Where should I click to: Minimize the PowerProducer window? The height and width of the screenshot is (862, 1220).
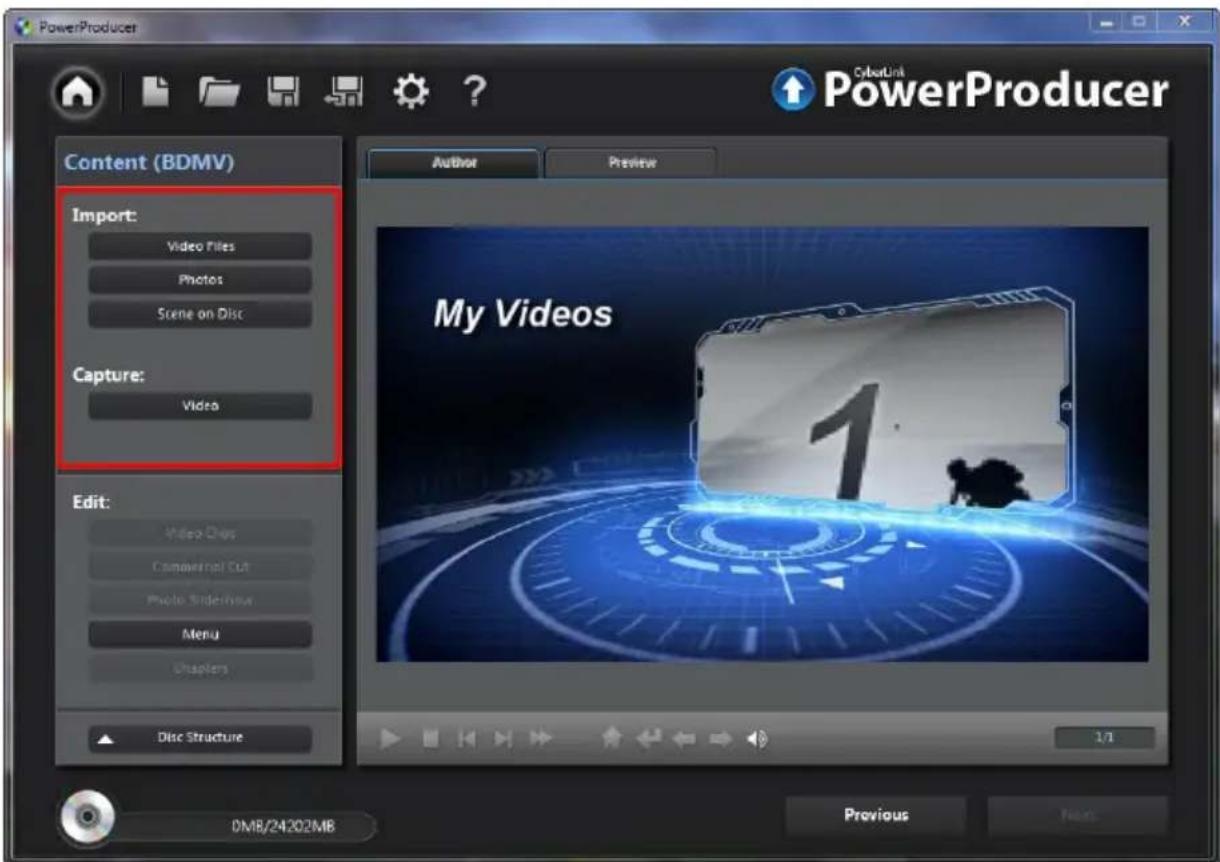click(x=1104, y=22)
